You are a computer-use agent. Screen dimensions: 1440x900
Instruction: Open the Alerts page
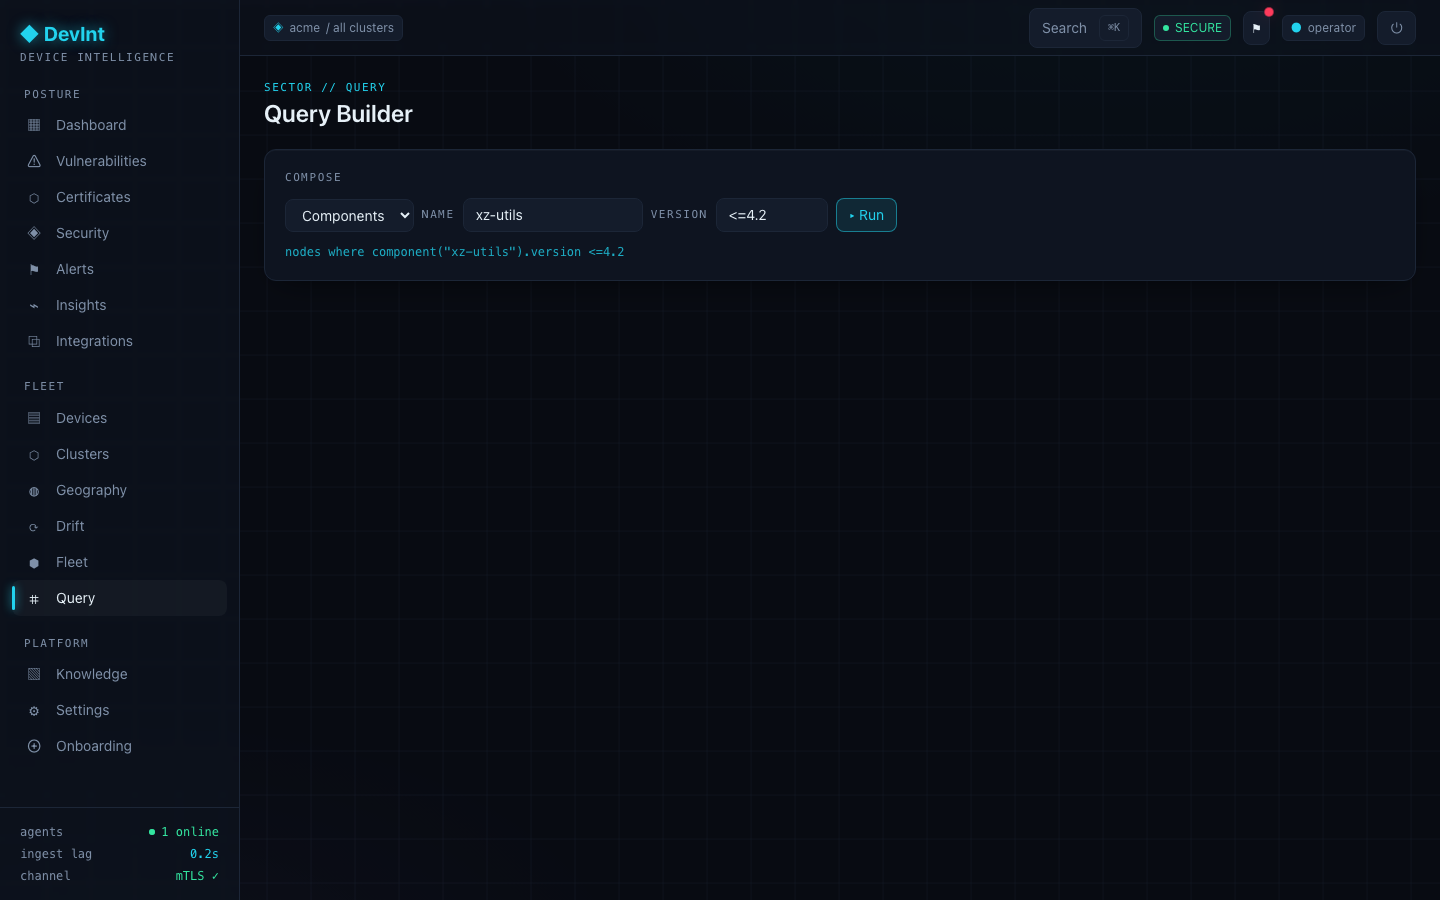pyautogui.click(x=119, y=269)
